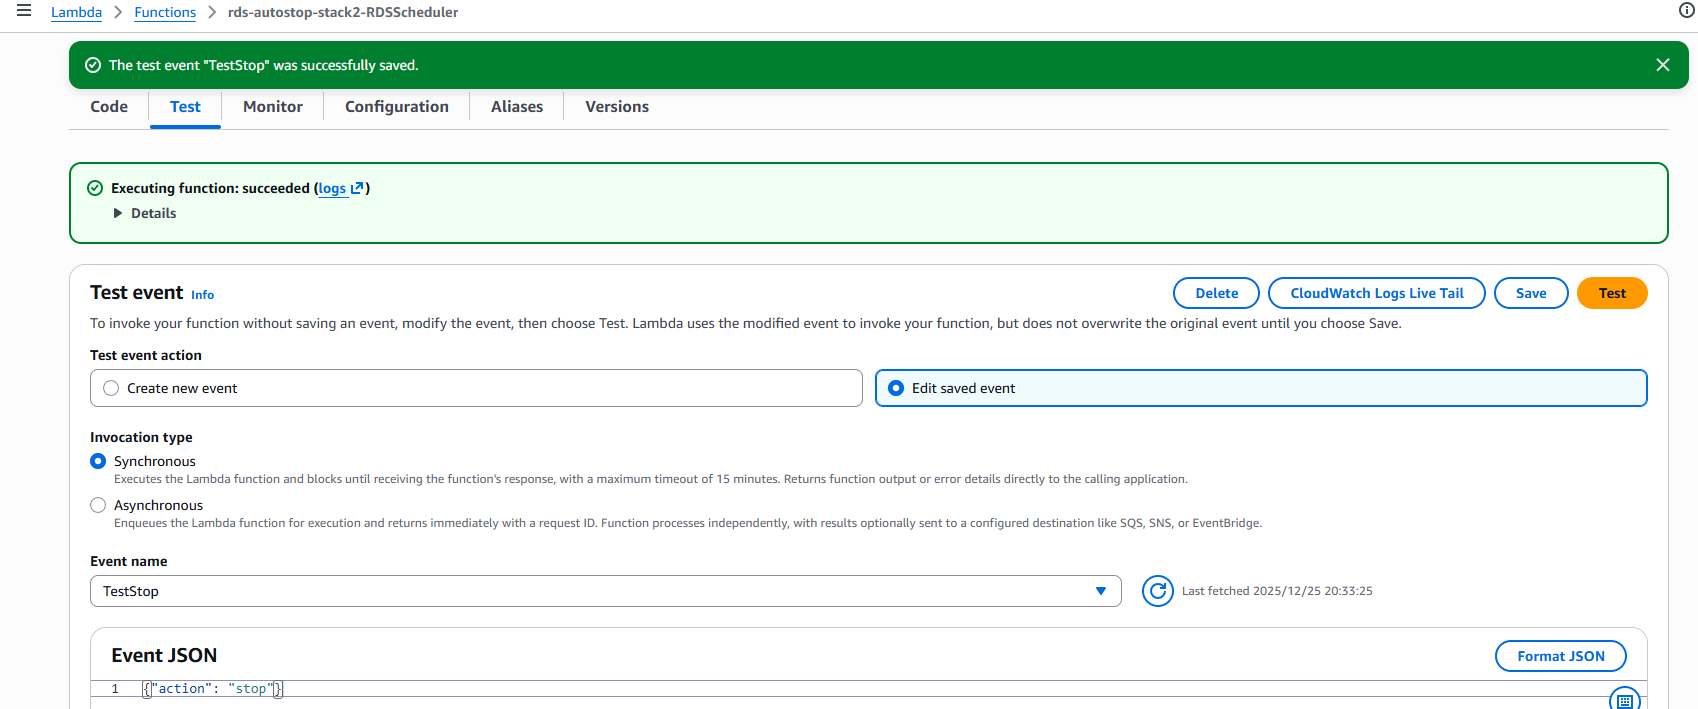
Task: Click the Info link beside Test event
Action: [x=202, y=295]
